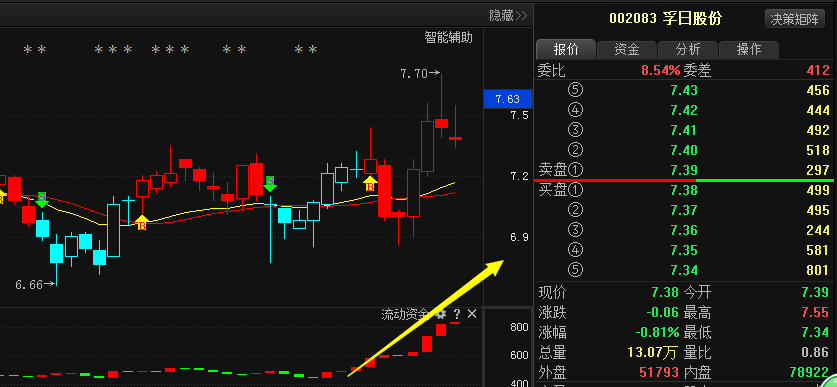Image resolution: width=837 pixels, height=387 pixels.
Task: Select the 卖盘① price 7.39 row
Action: [684, 170]
